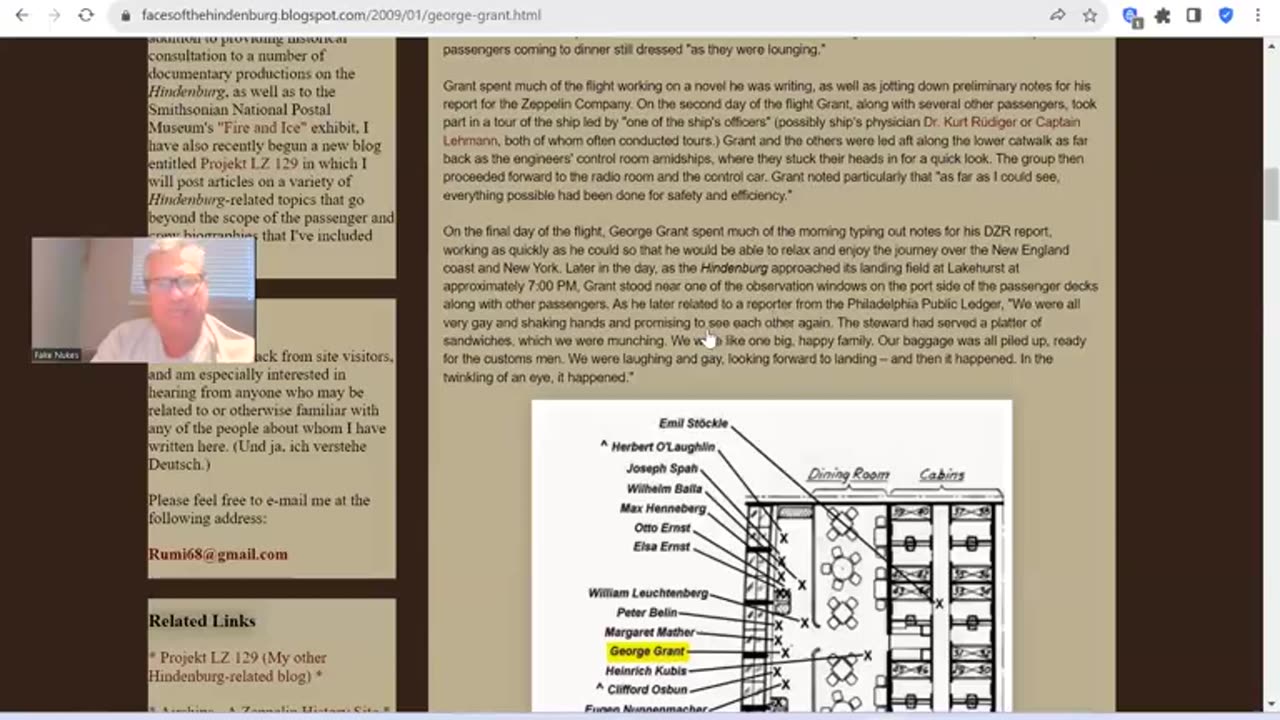Click the William Leuchtenberg label
1280x720 pixels.
coord(647,593)
